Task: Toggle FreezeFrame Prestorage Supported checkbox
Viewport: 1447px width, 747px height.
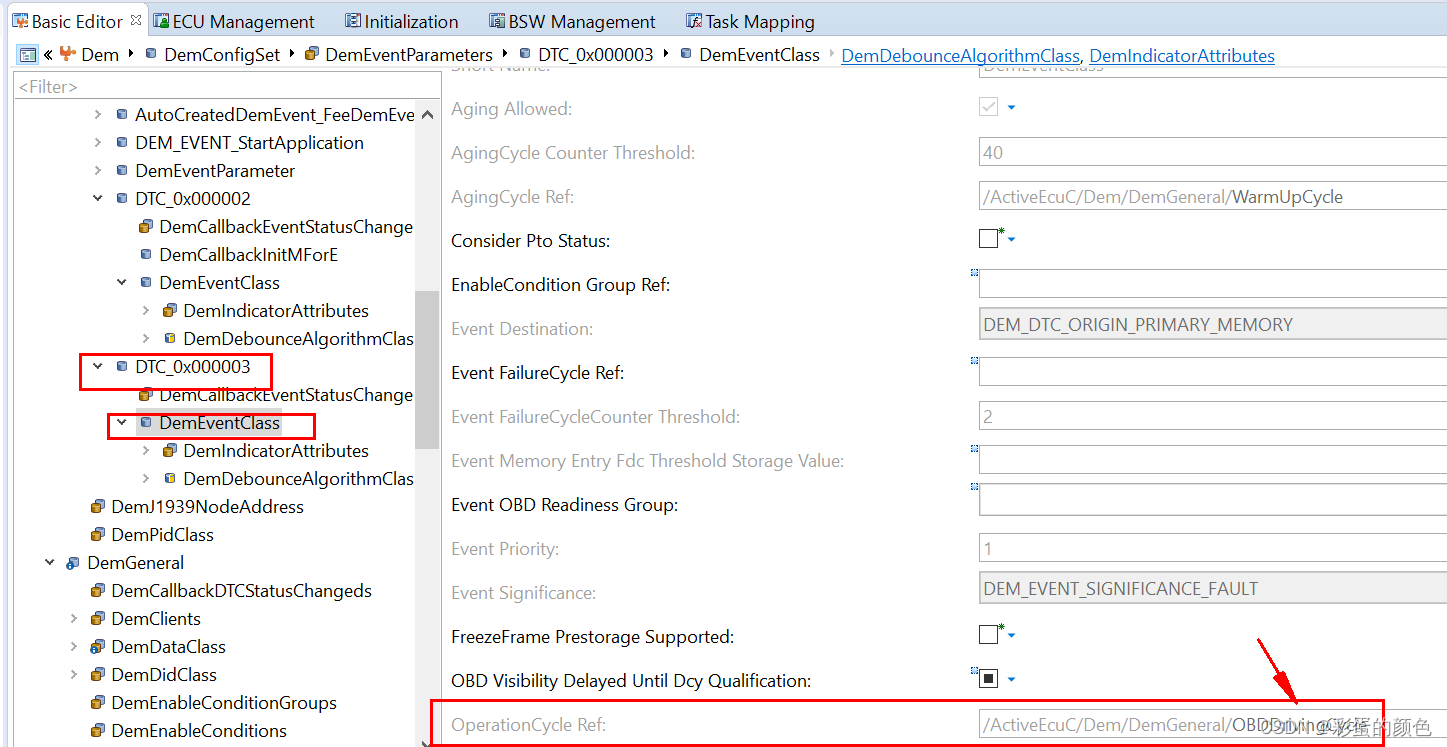Action: (988, 635)
